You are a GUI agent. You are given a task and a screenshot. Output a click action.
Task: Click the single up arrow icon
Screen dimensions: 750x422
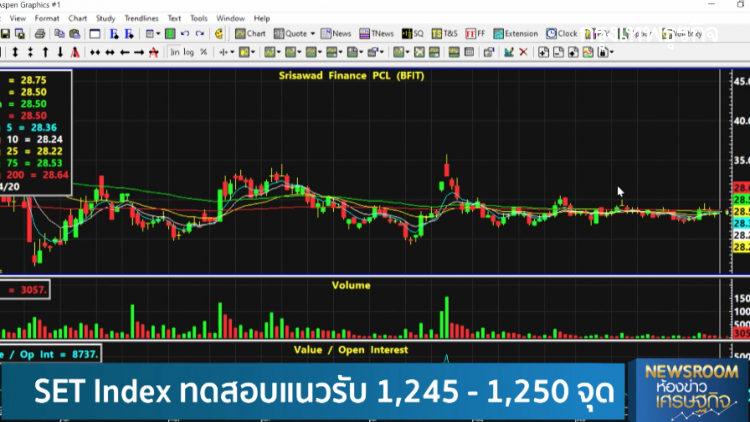[45, 52]
